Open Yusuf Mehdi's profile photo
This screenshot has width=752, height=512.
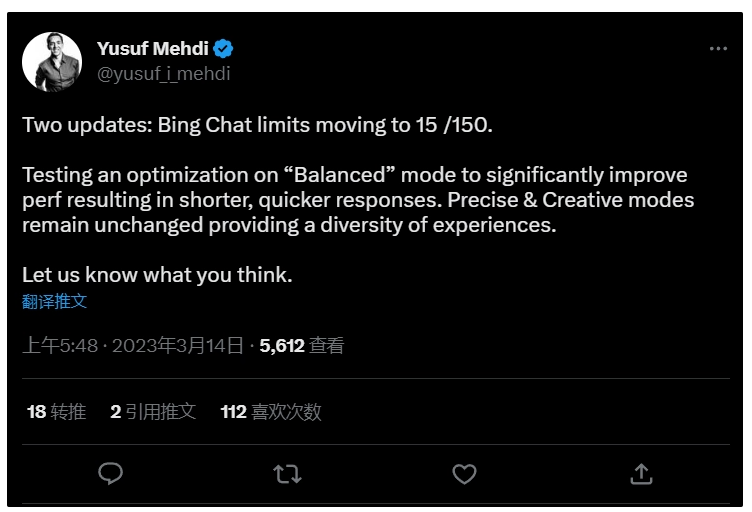pos(52,61)
